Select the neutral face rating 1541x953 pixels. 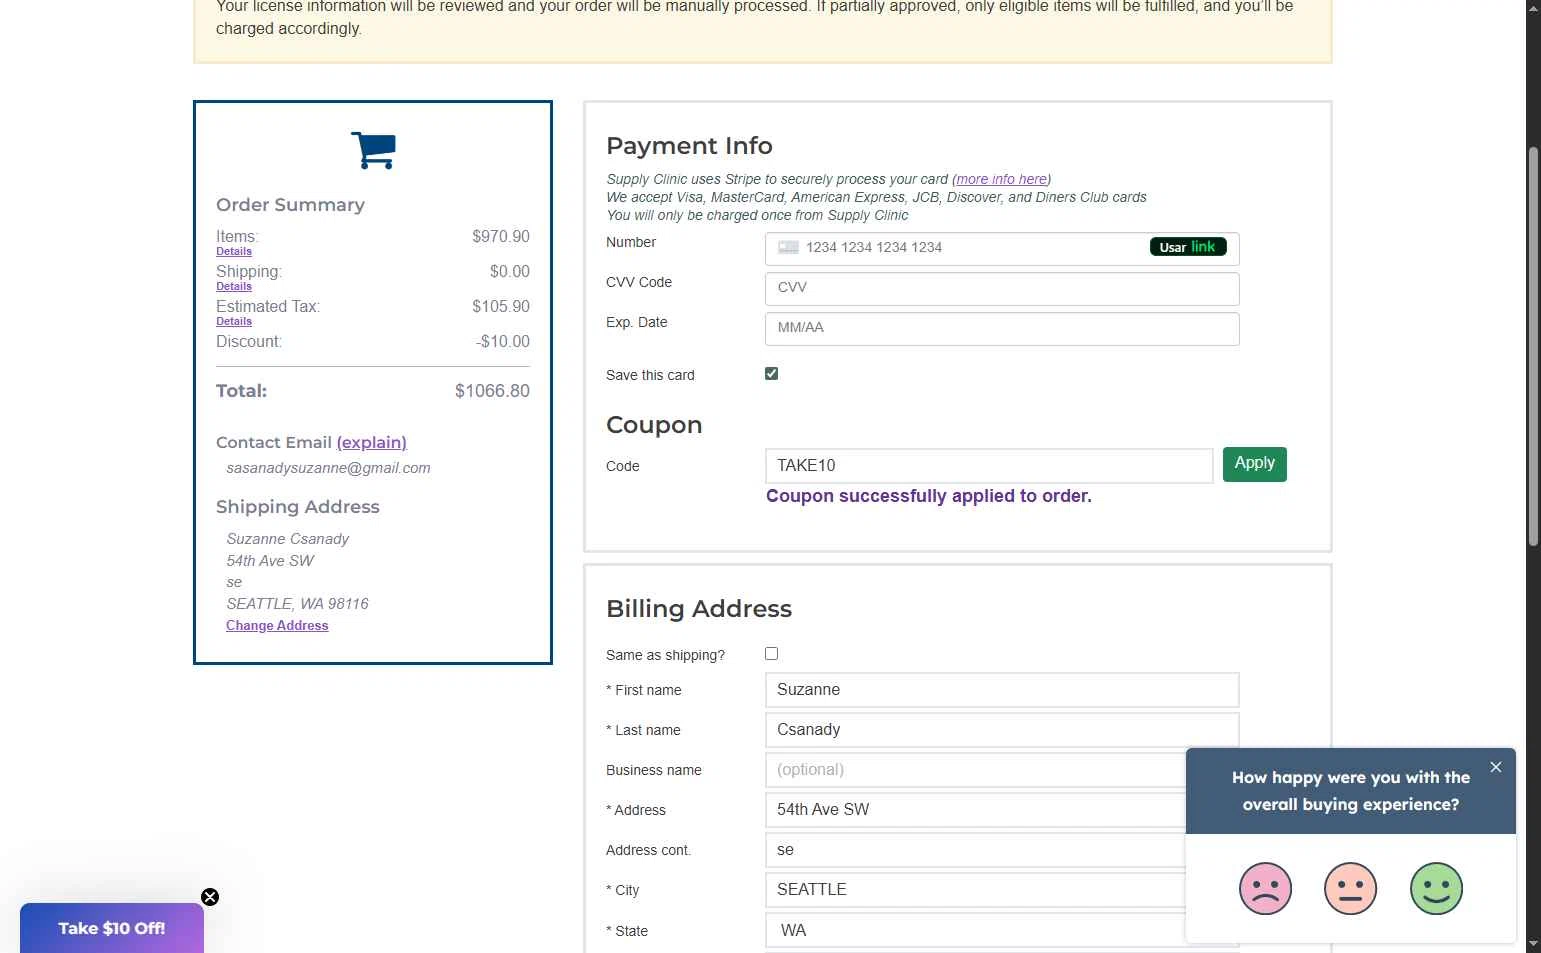1350,888
